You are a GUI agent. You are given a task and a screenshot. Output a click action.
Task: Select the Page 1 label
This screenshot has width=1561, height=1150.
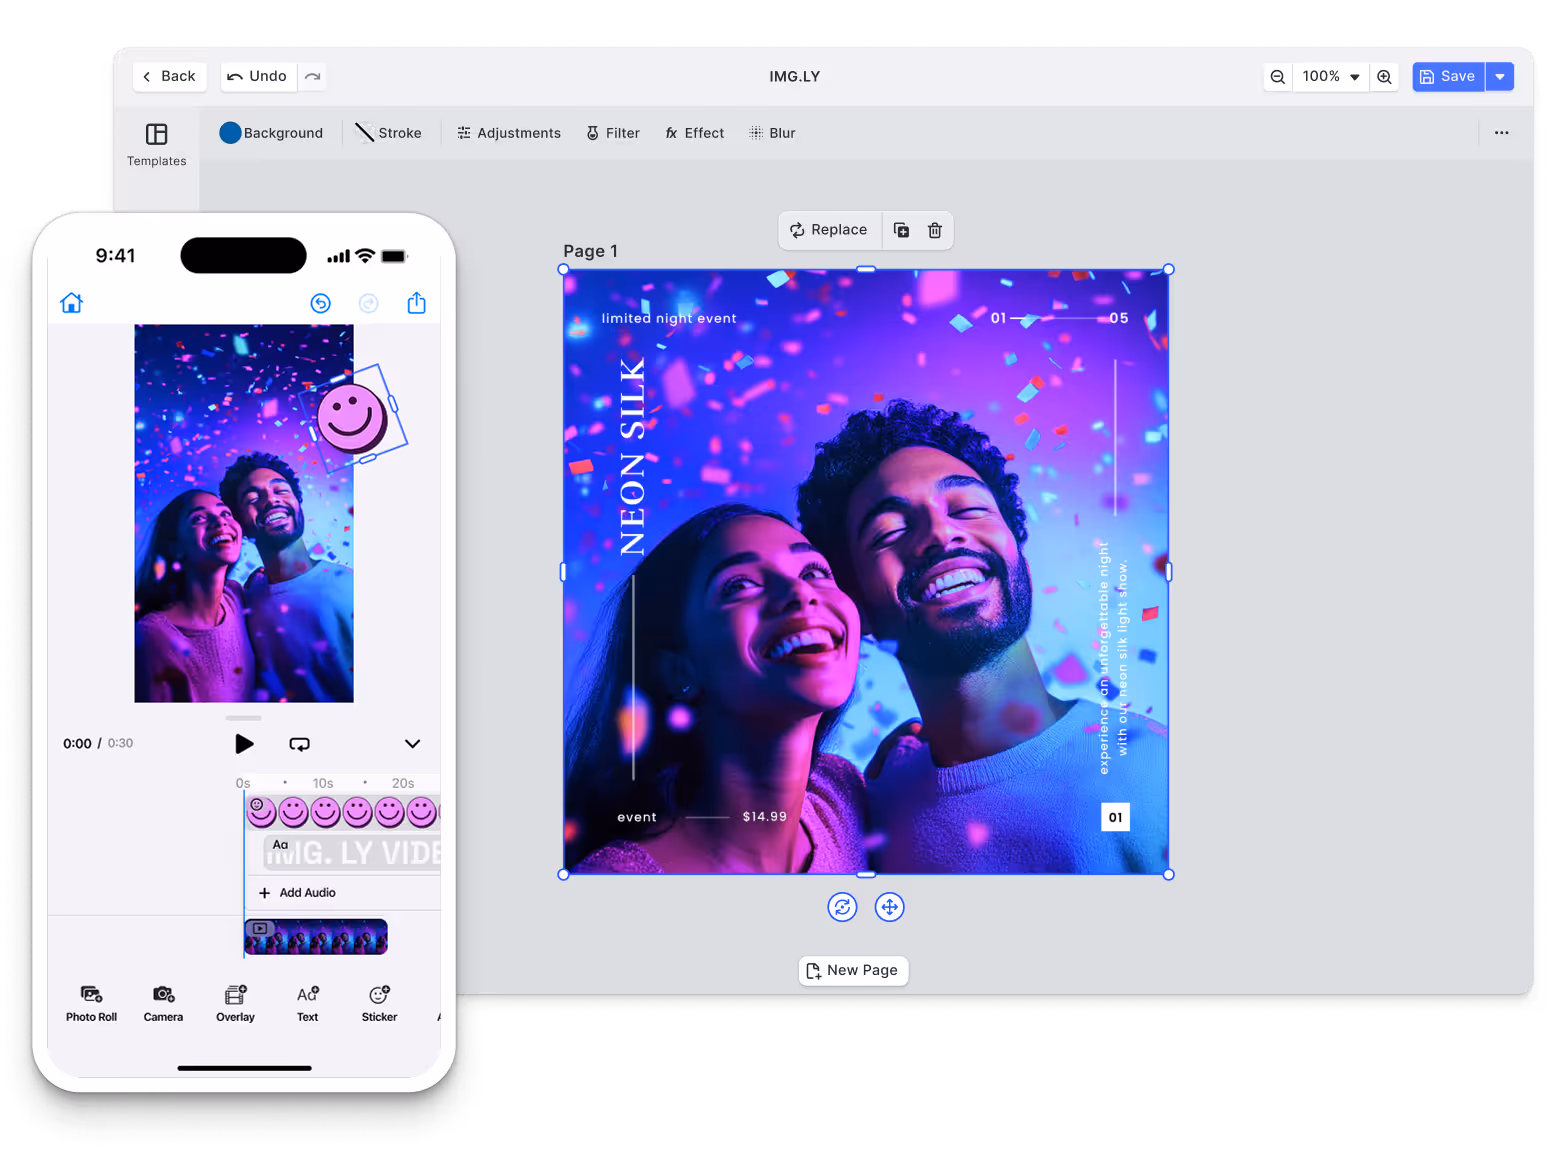(590, 251)
